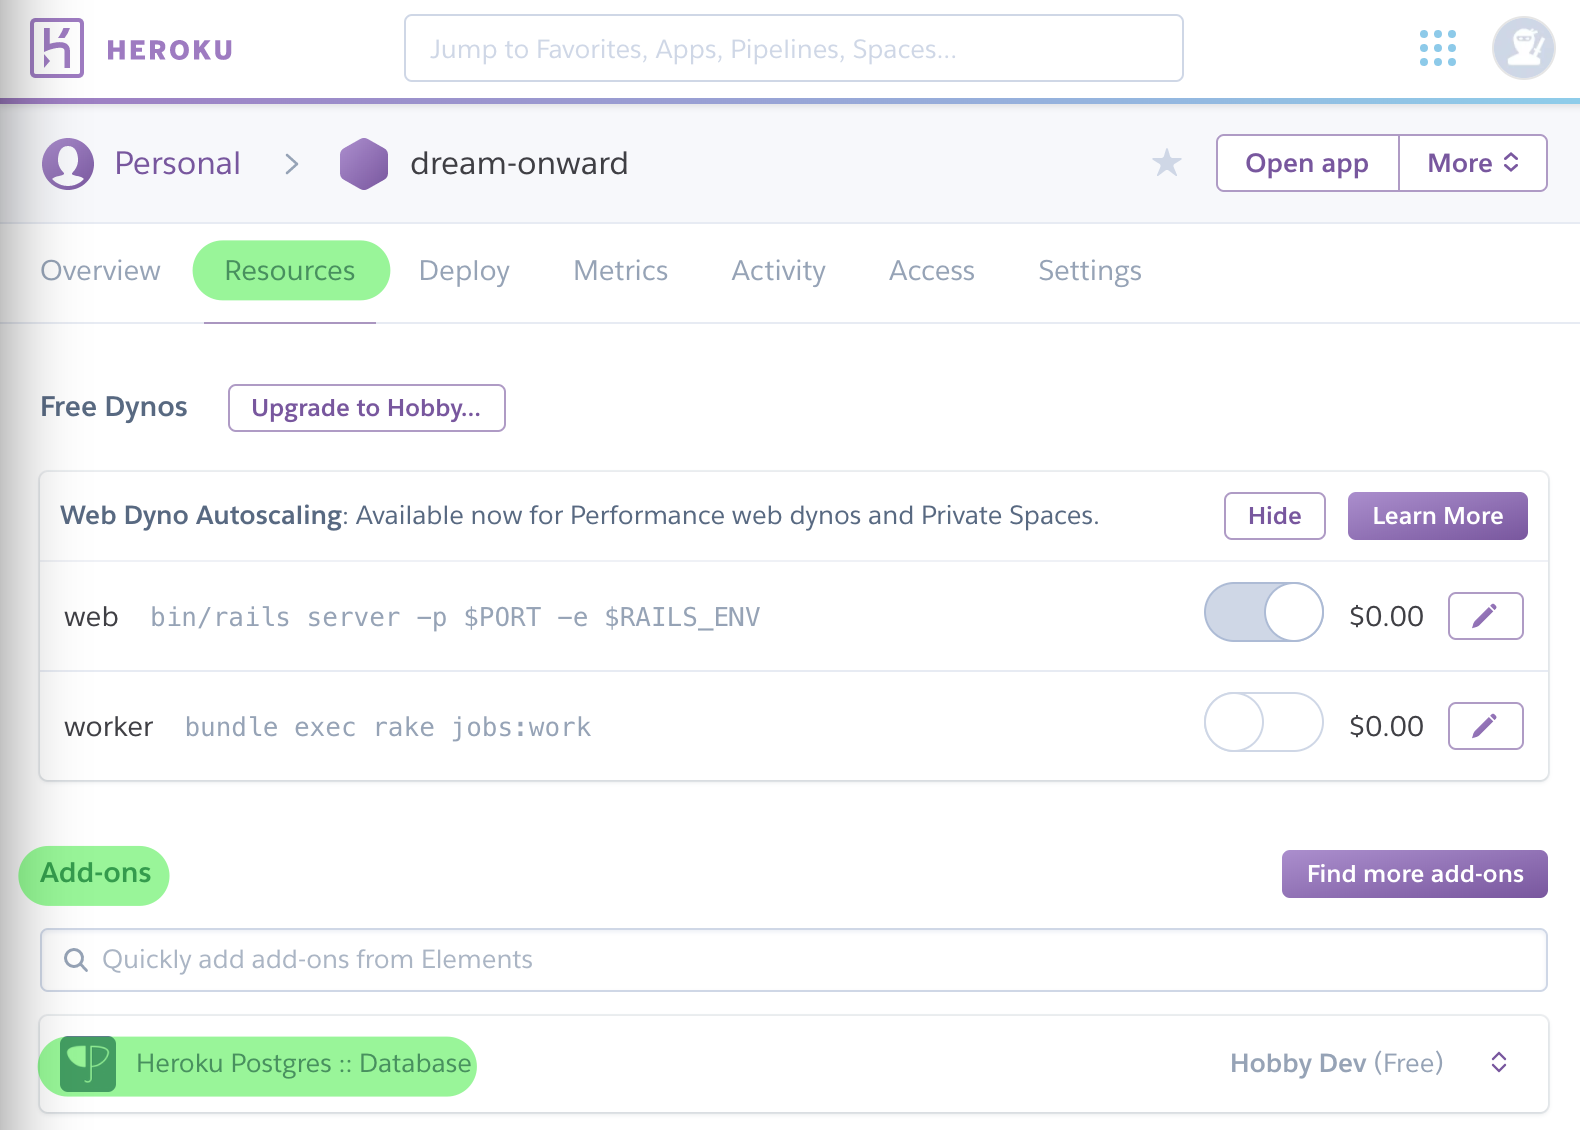The height and width of the screenshot is (1130, 1580).
Task: Click Learn More about autoscaling
Action: coord(1438,516)
